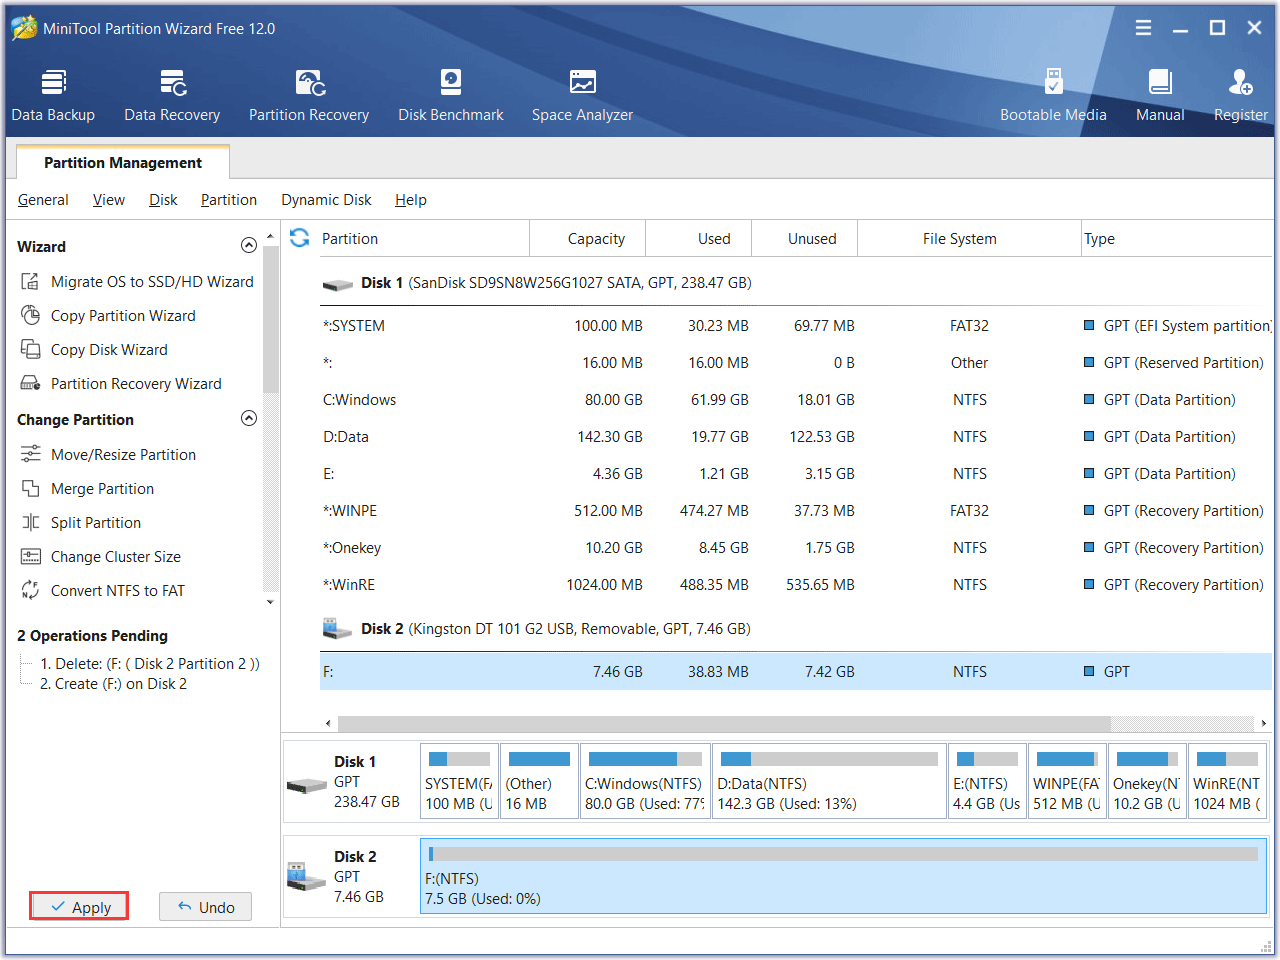1280x960 pixels.
Task: Select the C:Windows partition row
Action: click(x=796, y=400)
